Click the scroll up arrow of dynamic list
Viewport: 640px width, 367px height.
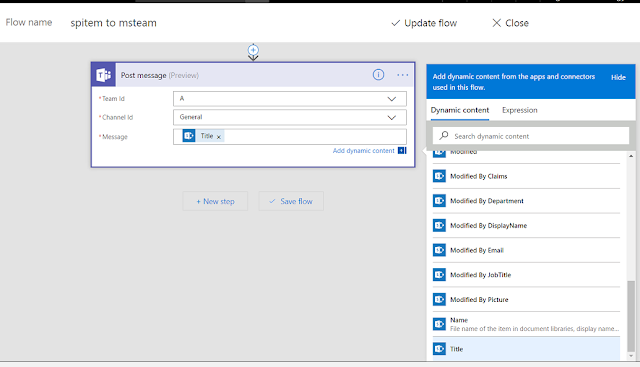pos(631,156)
